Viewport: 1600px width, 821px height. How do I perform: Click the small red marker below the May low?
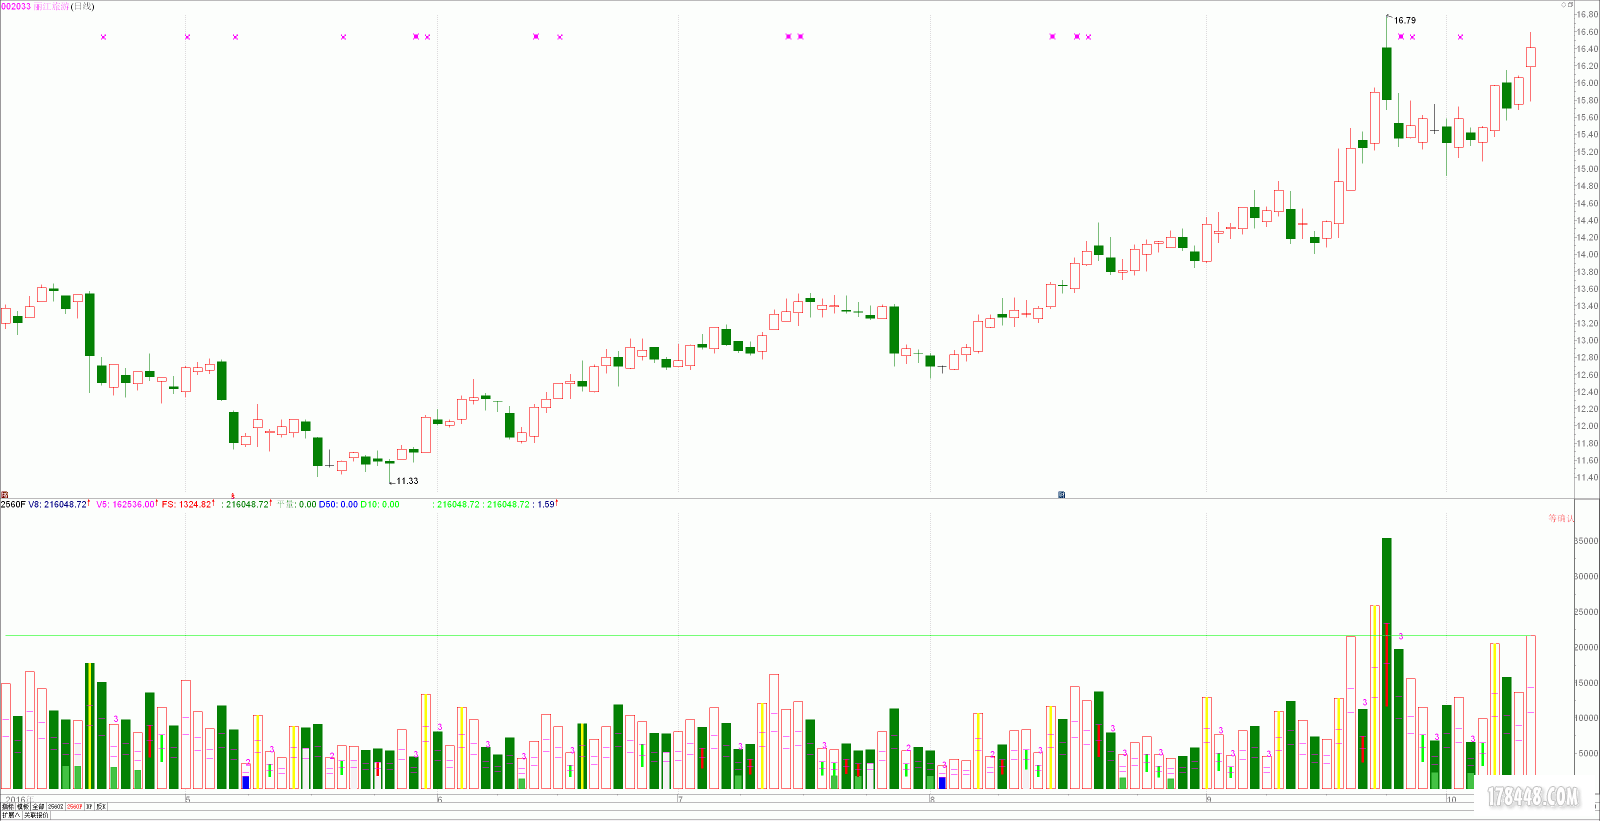pyautogui.click(x=232, y=495)
